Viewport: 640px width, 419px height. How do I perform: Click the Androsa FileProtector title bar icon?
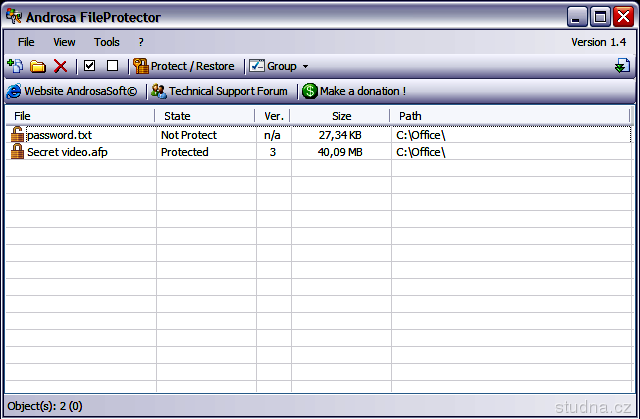coord(13,16)
